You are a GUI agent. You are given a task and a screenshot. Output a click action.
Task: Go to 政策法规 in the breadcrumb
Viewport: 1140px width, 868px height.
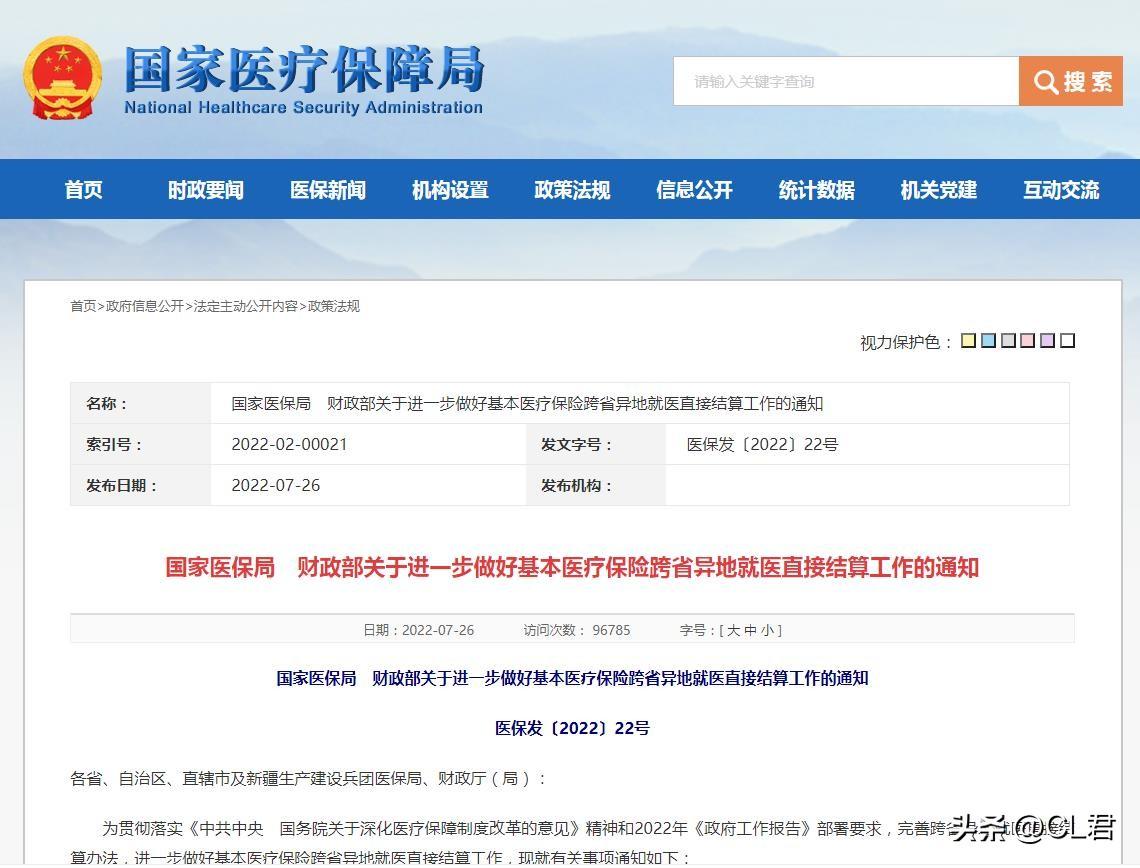pyautogui.click(x=334, y=306)
